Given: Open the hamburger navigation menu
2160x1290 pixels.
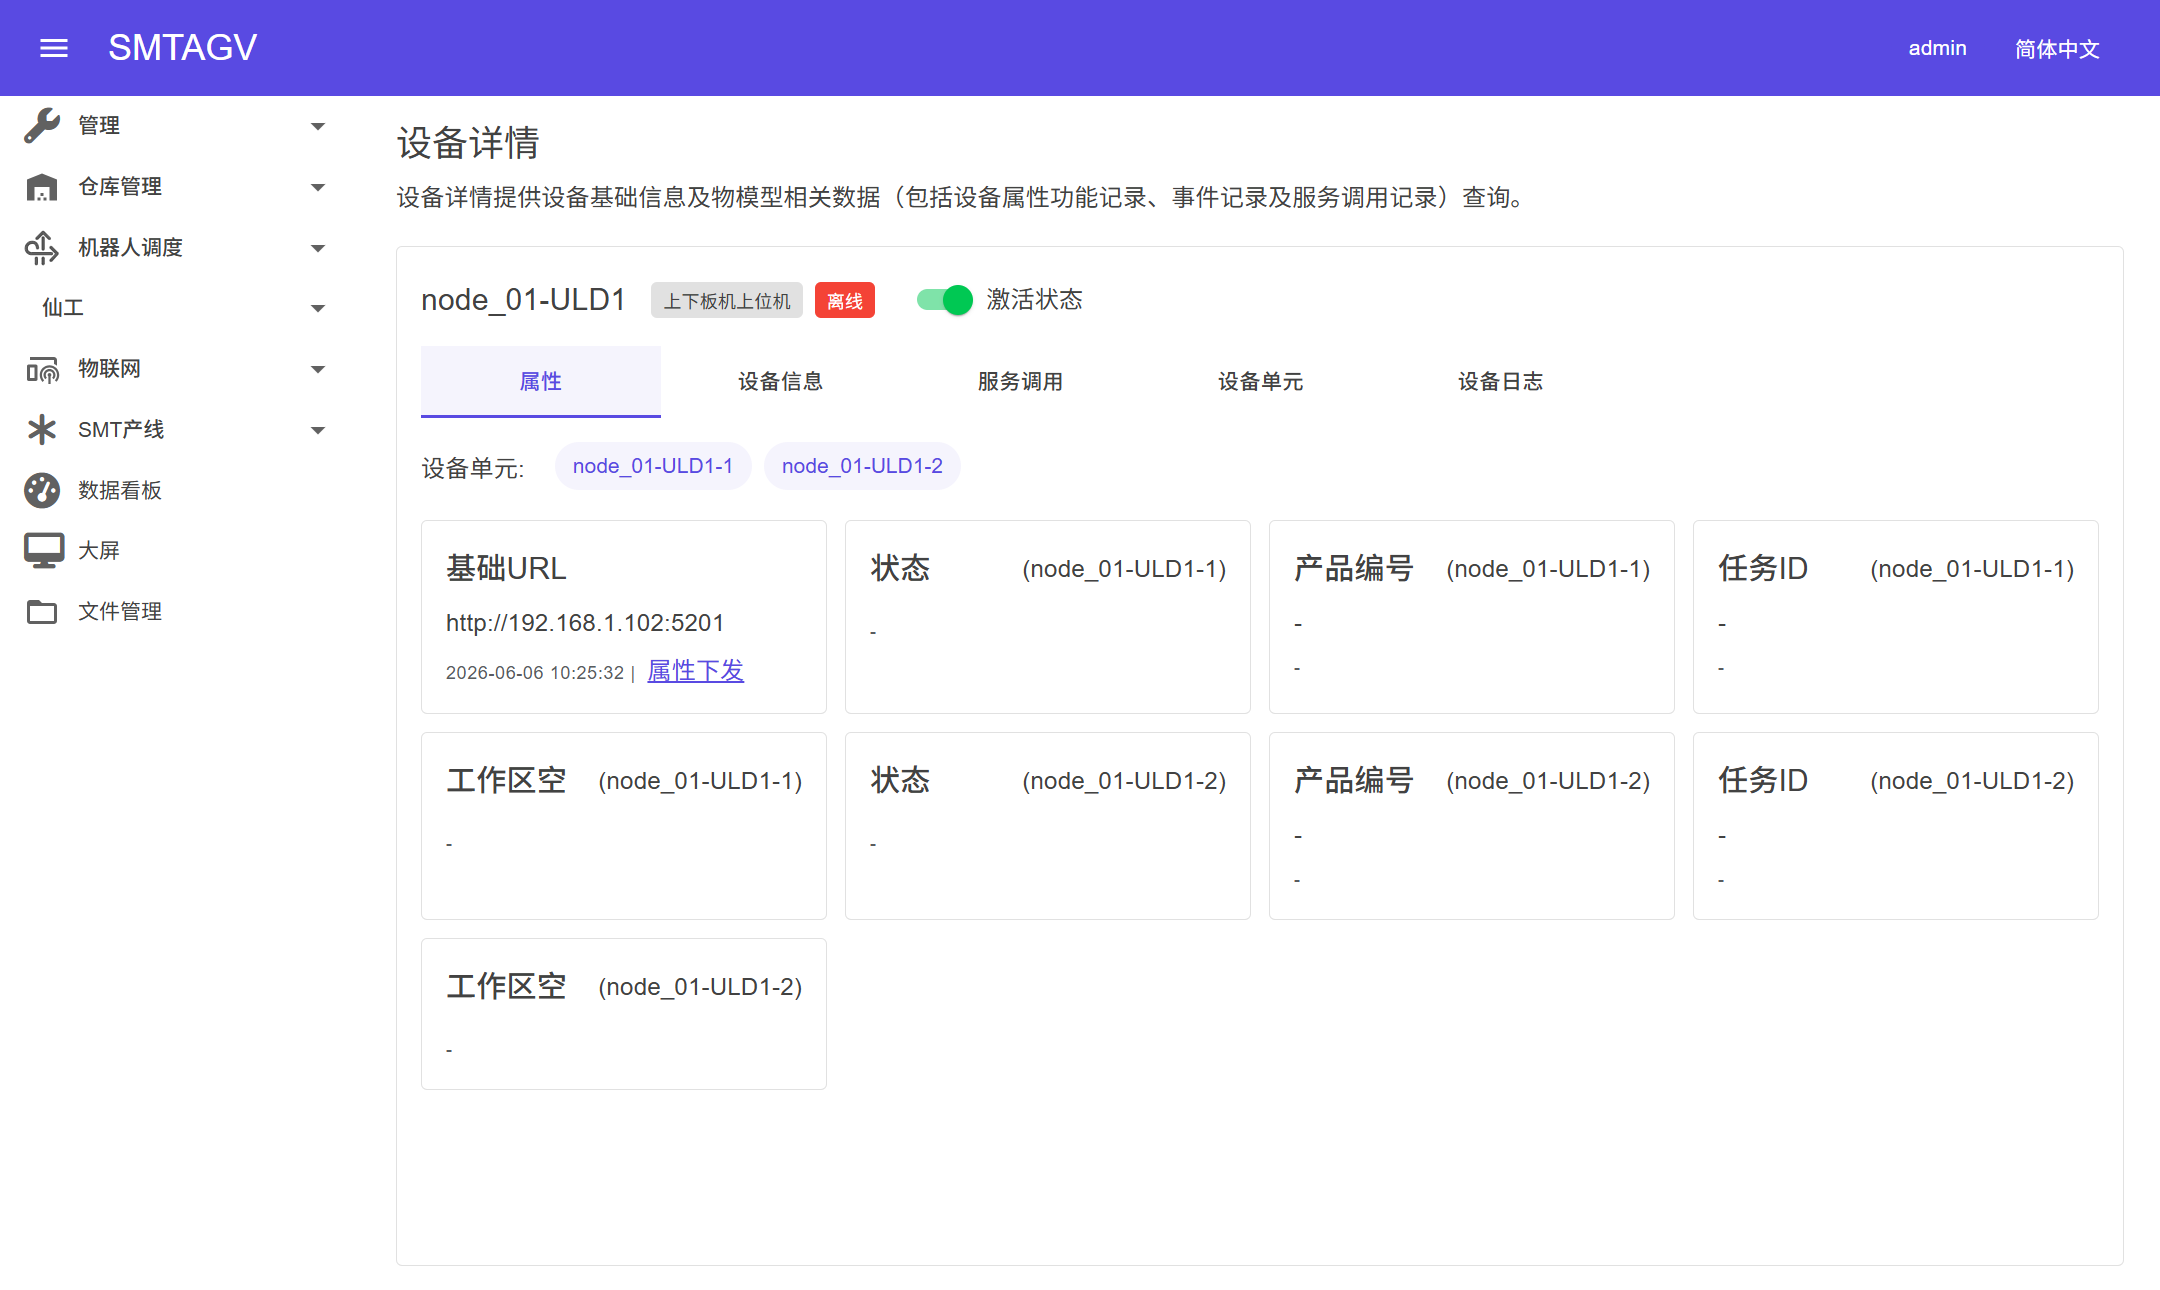Looking at the screenshot, I should (x=54, y=48).
